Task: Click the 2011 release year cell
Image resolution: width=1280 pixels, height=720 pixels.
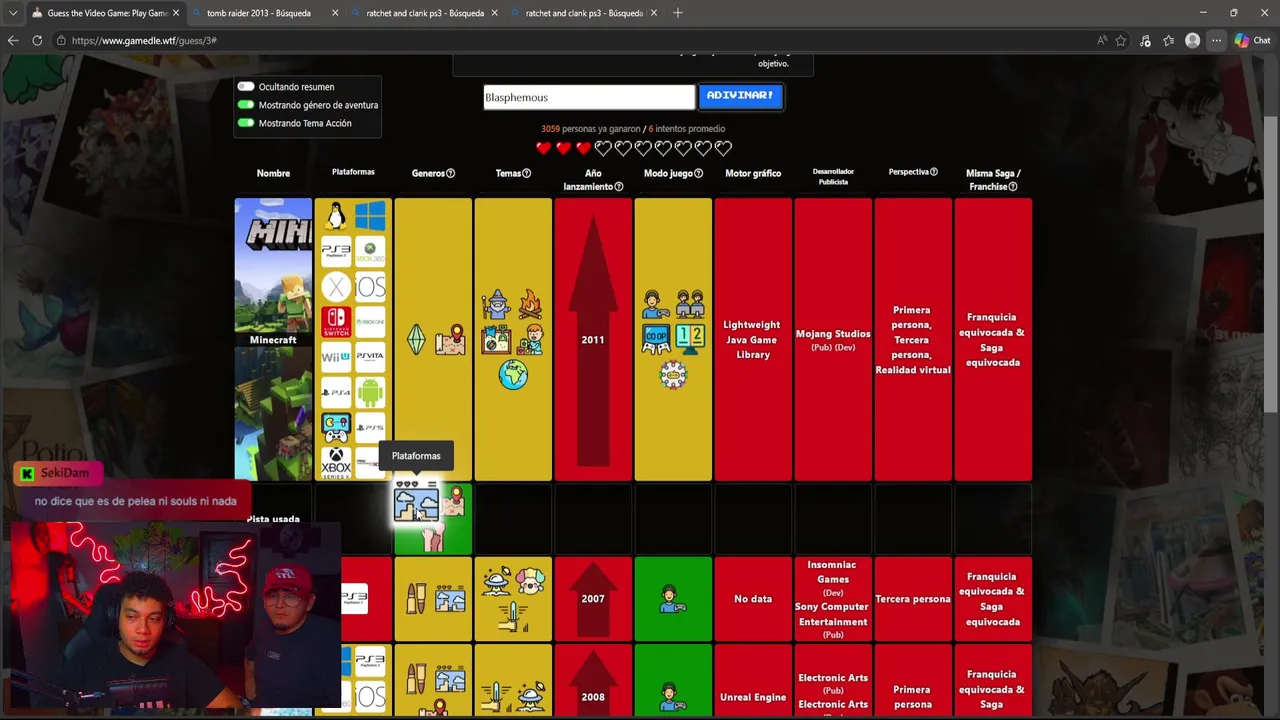Action: (593, 340)
